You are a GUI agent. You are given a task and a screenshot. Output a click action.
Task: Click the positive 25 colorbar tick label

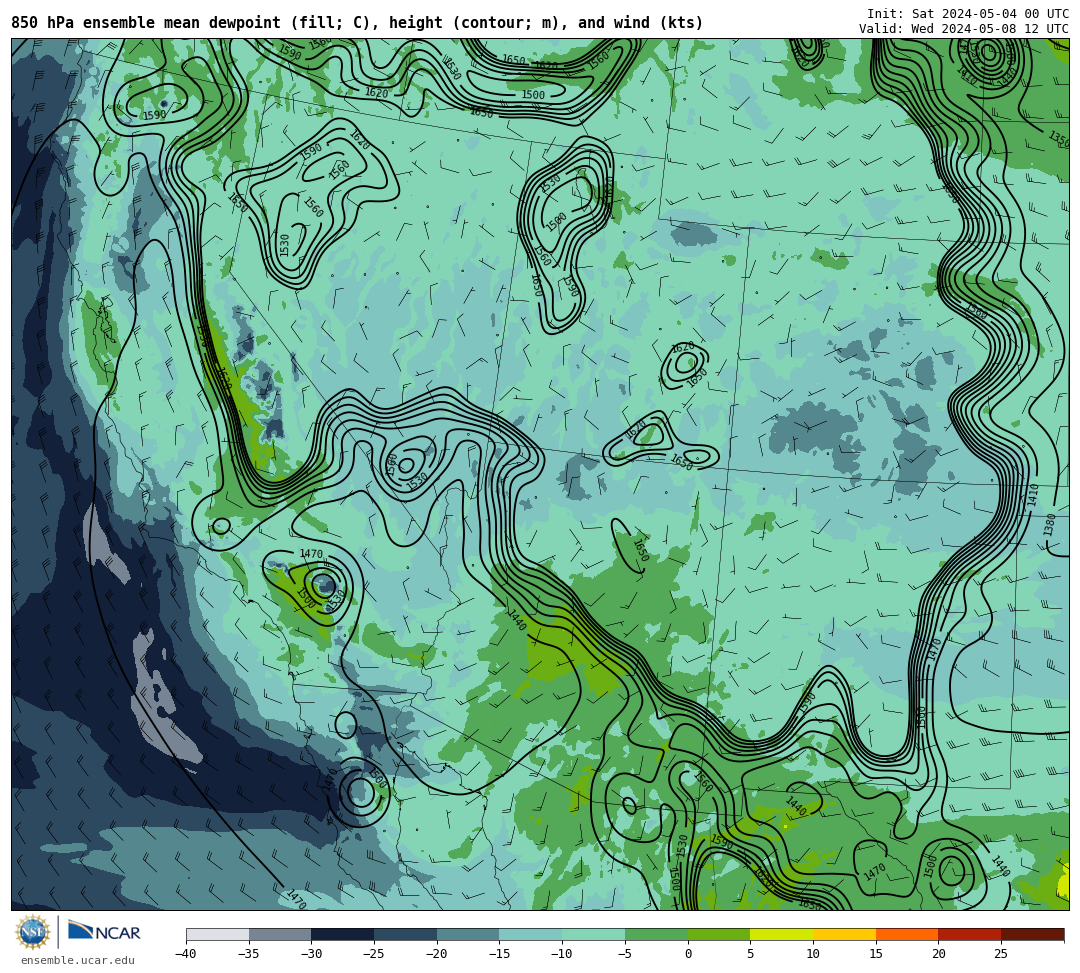tap(1001, 954)
